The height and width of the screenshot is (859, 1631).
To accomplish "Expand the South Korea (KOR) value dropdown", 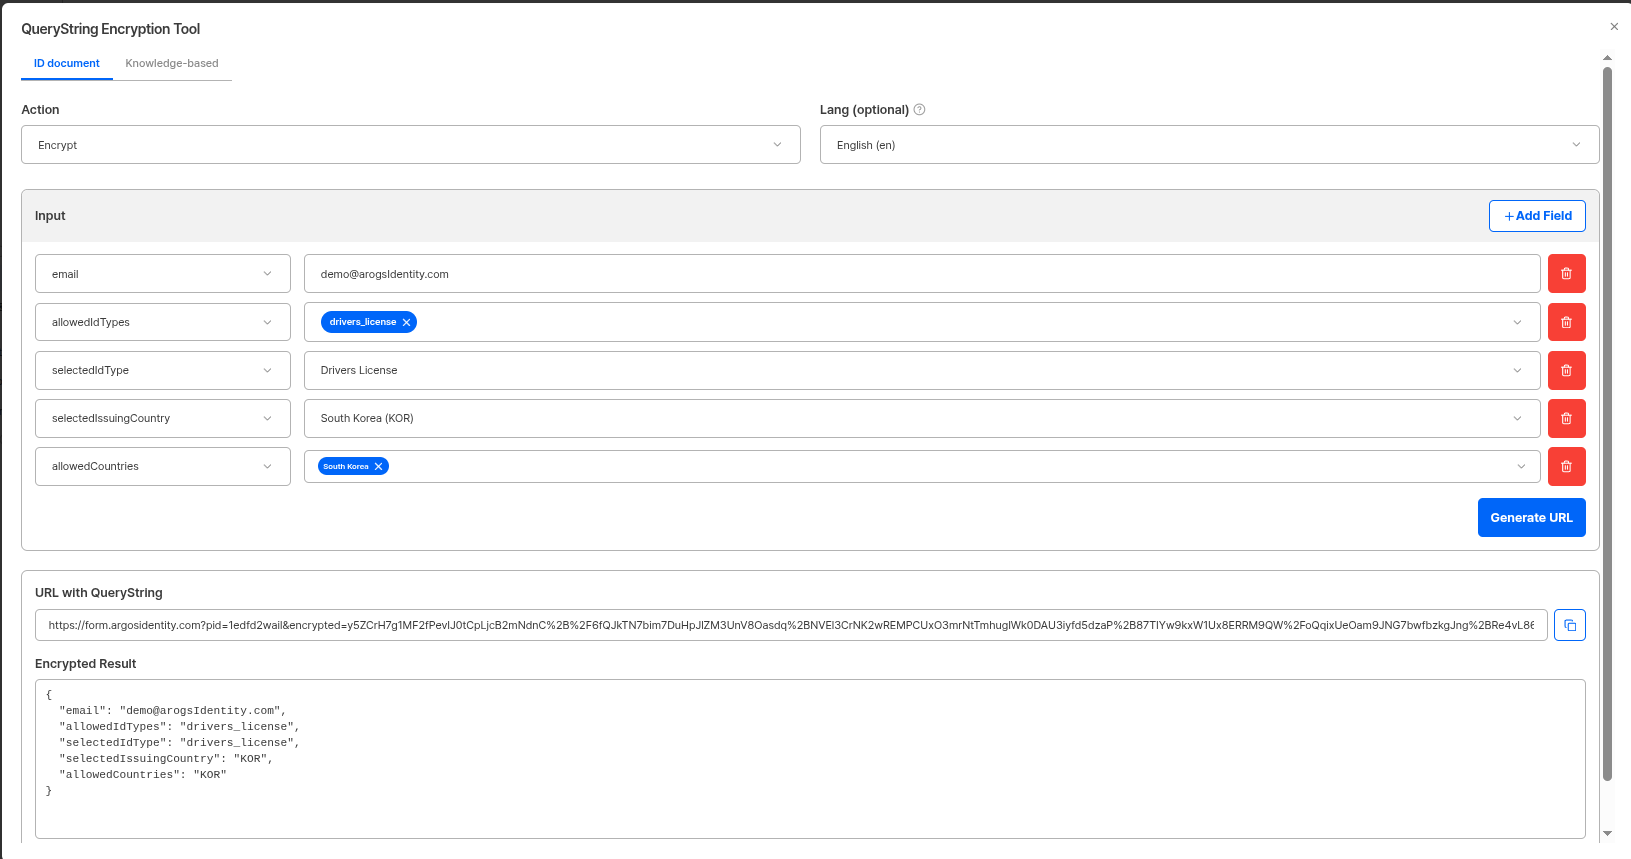I will click(x=922, y=418).
